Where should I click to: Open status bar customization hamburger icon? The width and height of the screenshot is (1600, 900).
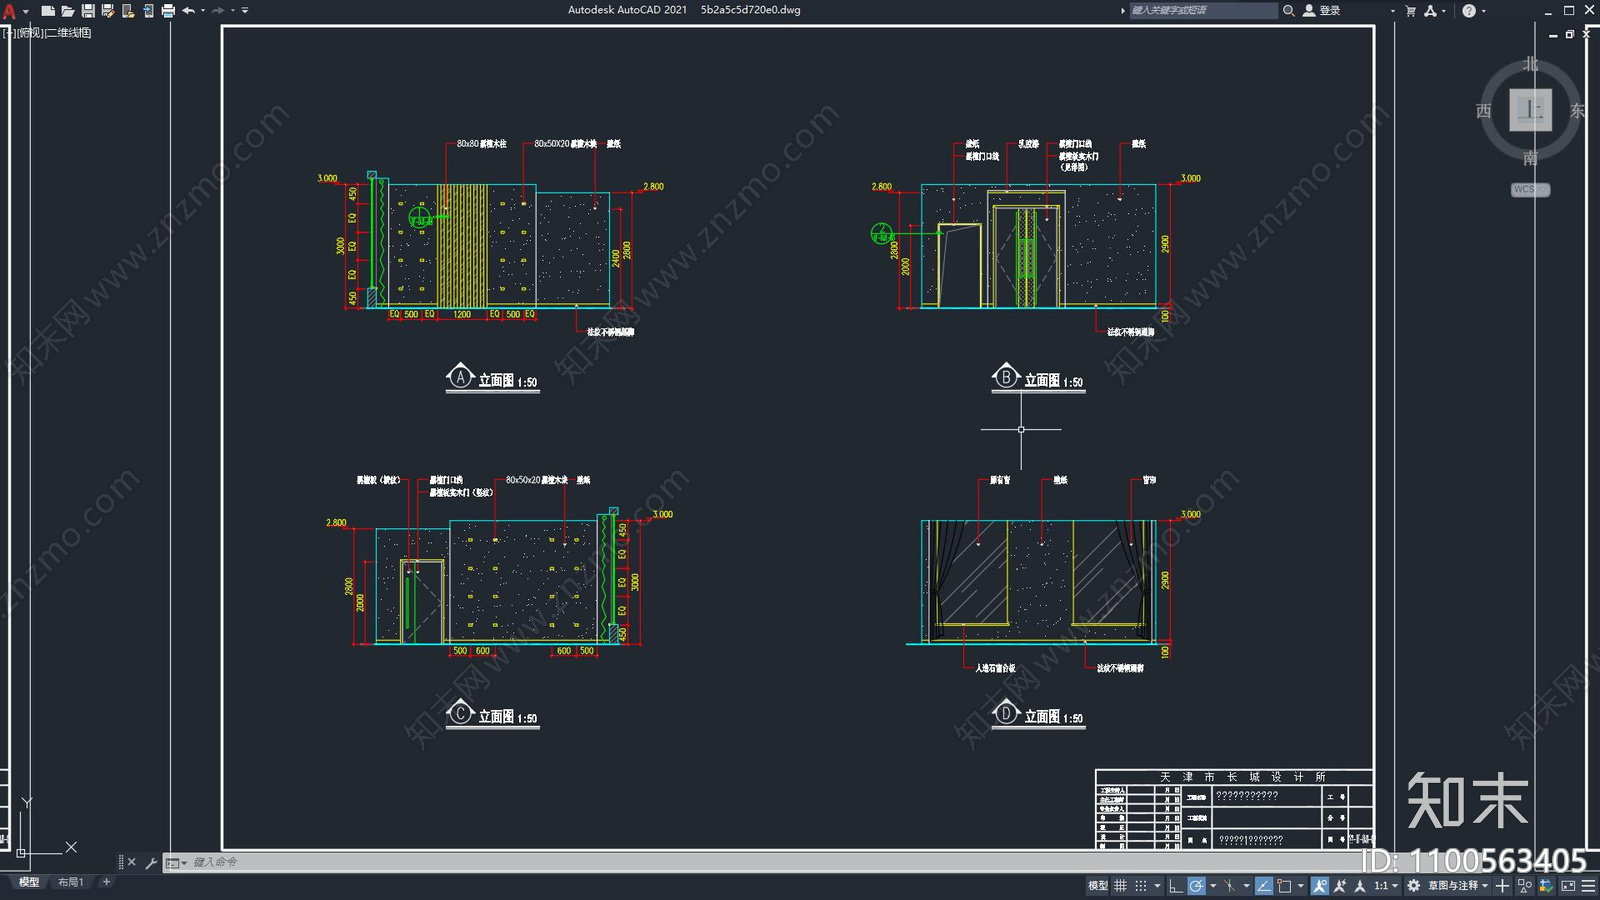pos(1589,886)
